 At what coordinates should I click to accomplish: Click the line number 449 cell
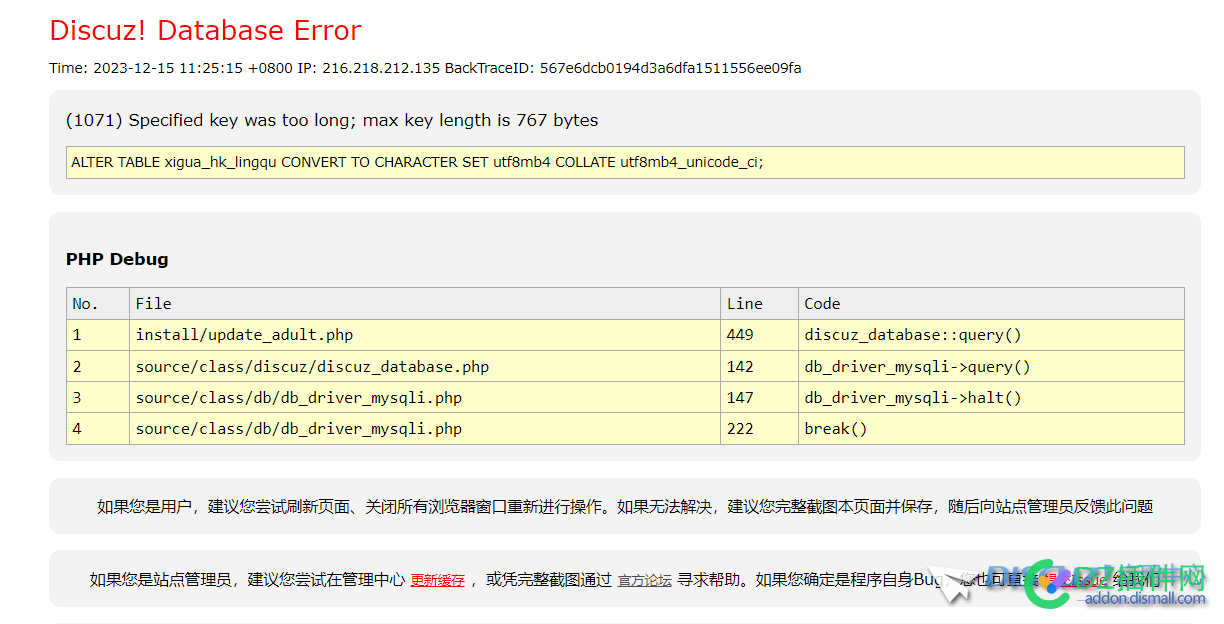click(x=759, y=335)
